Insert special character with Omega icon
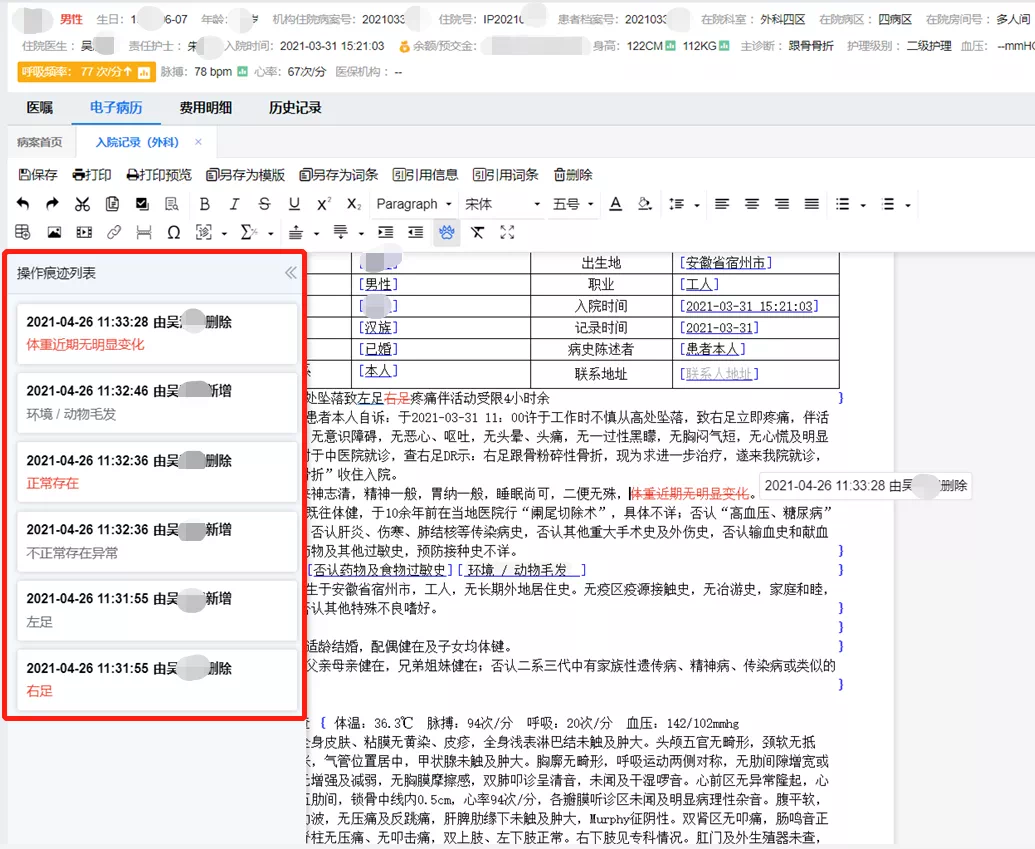The width and height of the screenshot is (1035, 849). pos(174,233)
